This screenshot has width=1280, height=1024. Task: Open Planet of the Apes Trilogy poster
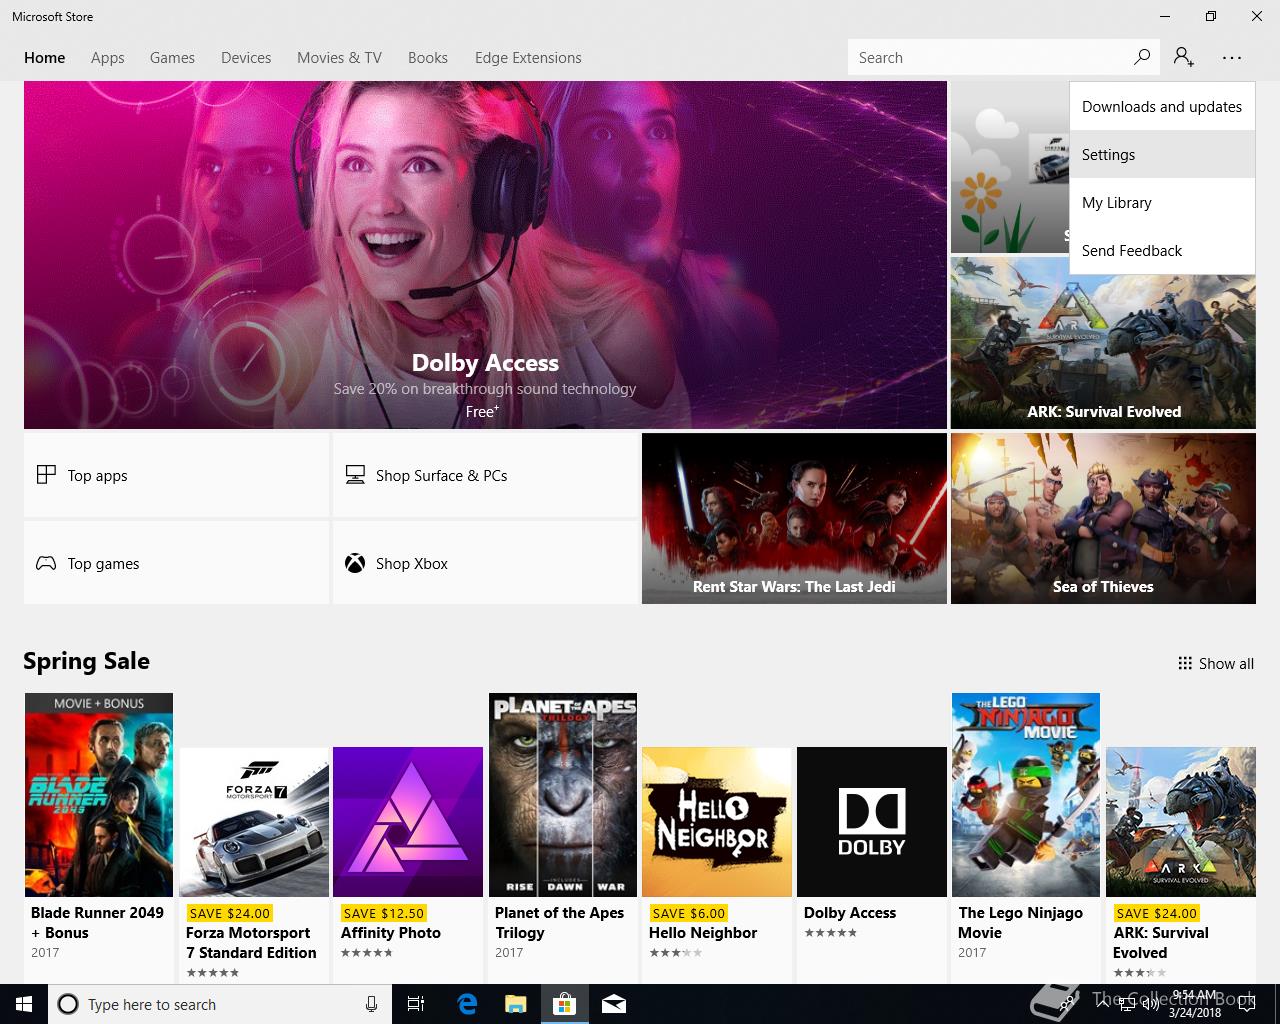pyautogui.click(x=563, y=795)
